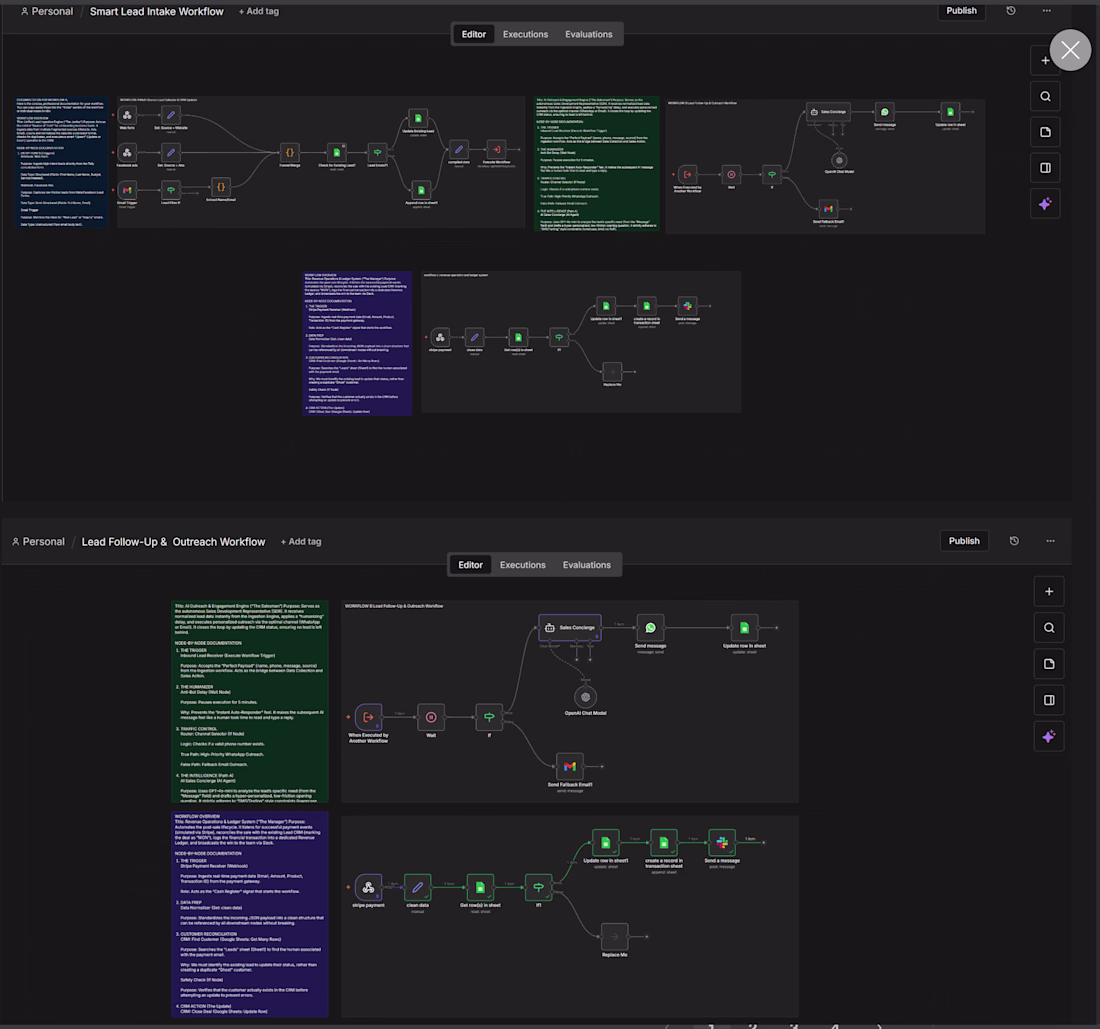Image resolution: width=1100 pixels, height=1029 pixels.
Task: Open the Wait node in Lead Follow-Up workflow
Action: 431,718
